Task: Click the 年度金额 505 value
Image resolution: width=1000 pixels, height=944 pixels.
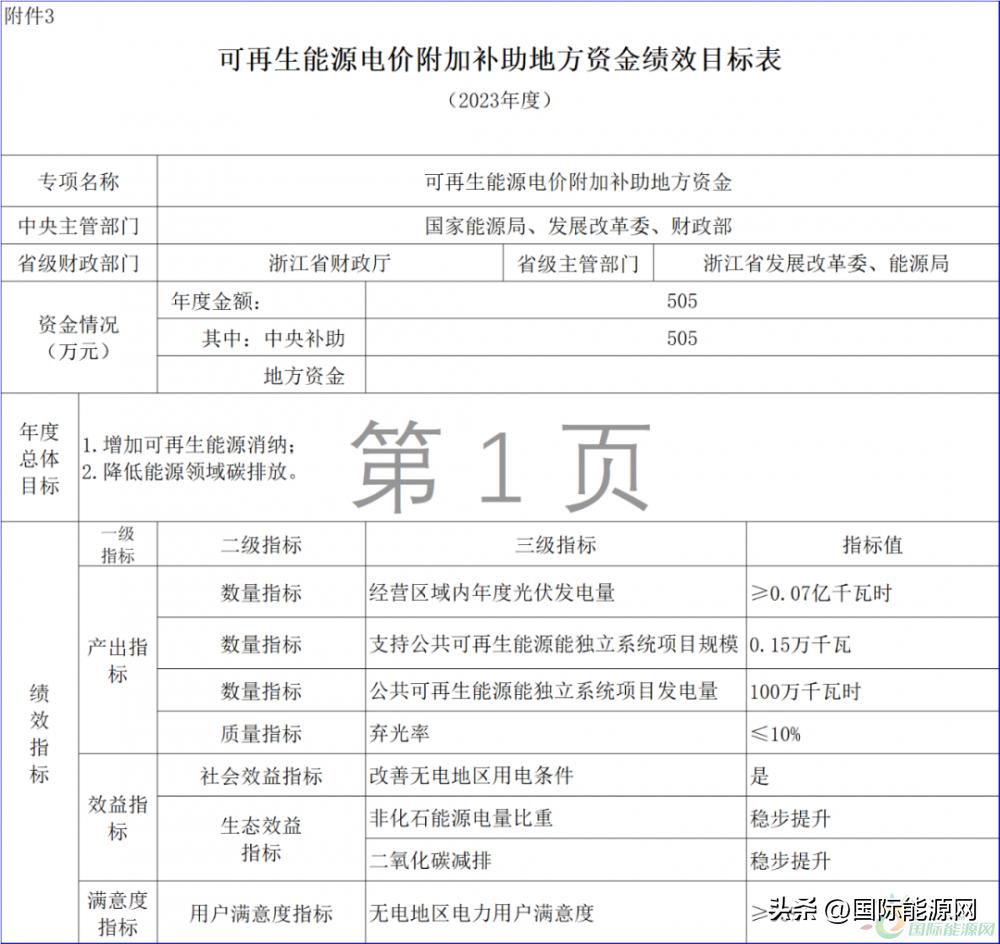Action: tap(680, 302)
